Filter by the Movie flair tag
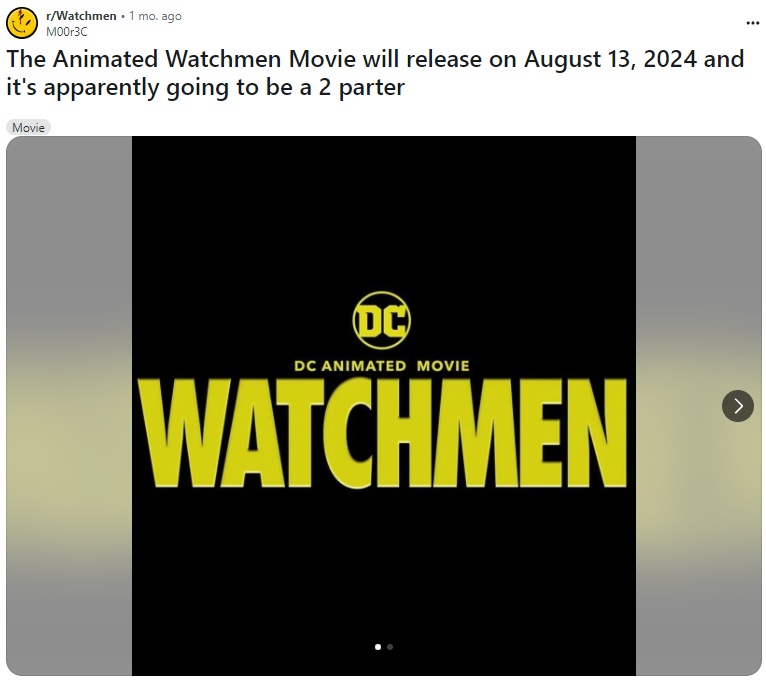 (x=28, y=128)
